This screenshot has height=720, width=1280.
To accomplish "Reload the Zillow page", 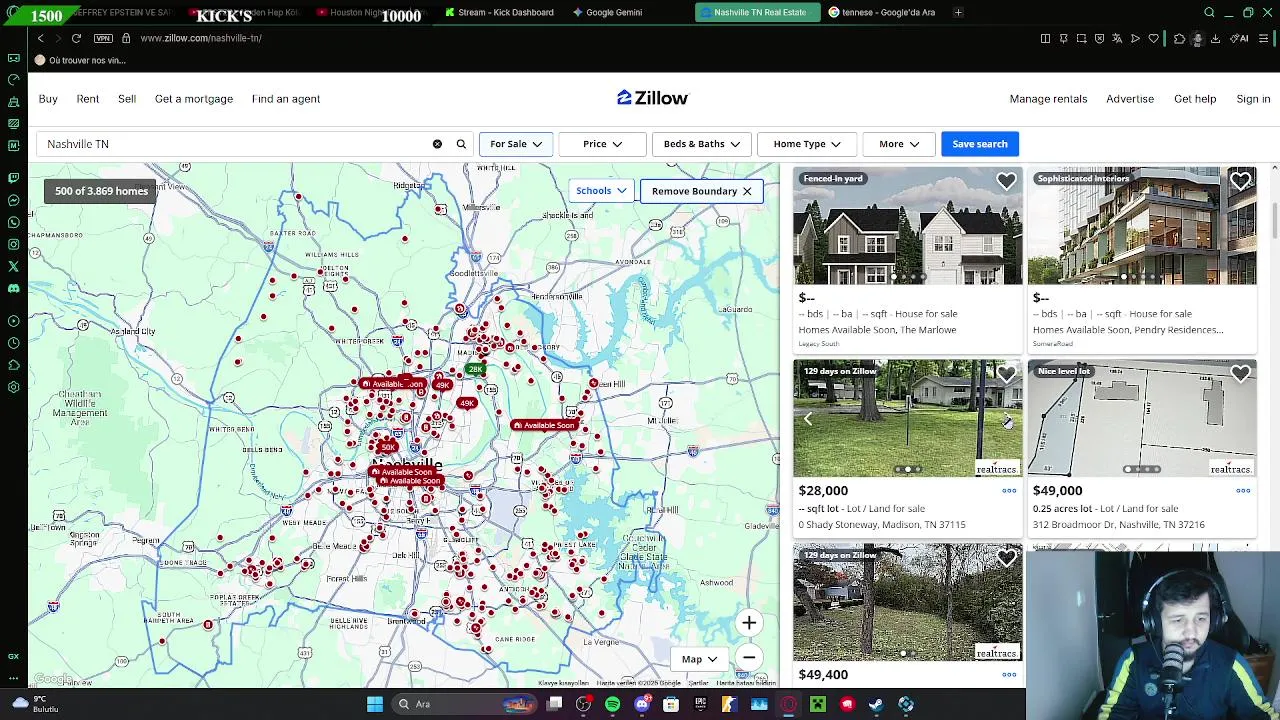I will point(76,38).
